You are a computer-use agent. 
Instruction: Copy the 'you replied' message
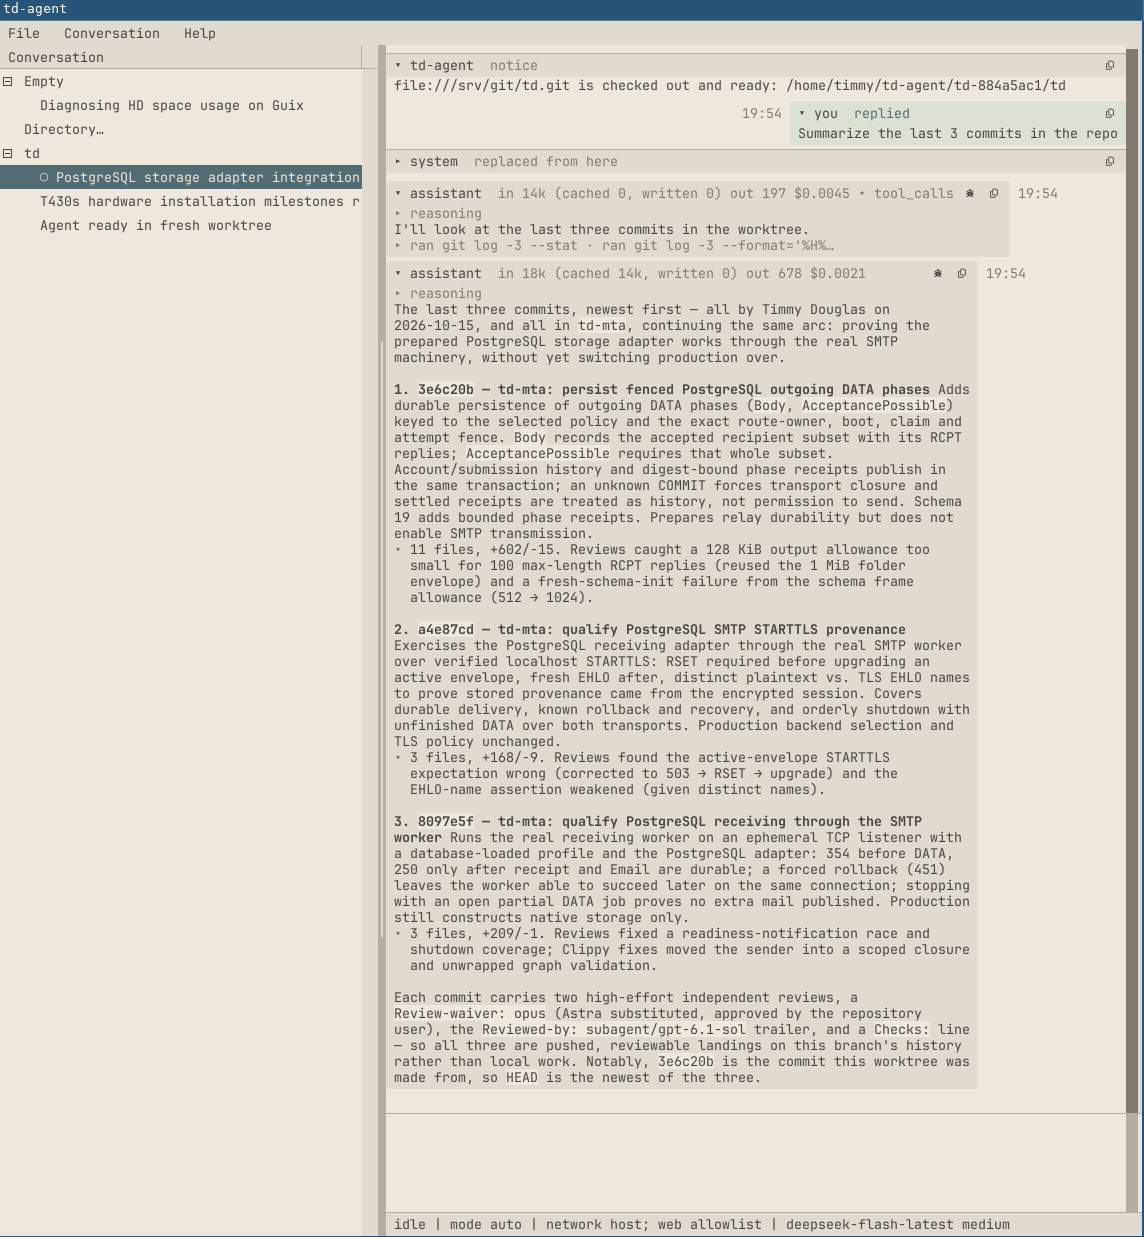(1110, 113)
